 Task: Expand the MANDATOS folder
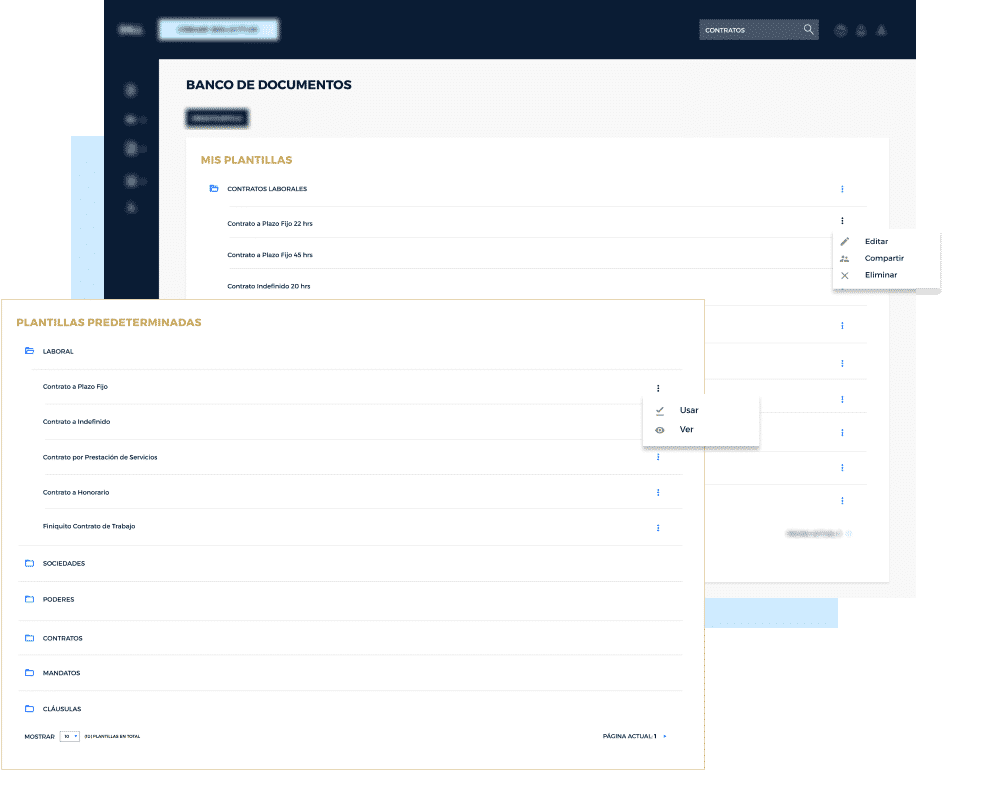tap(29, 672)
